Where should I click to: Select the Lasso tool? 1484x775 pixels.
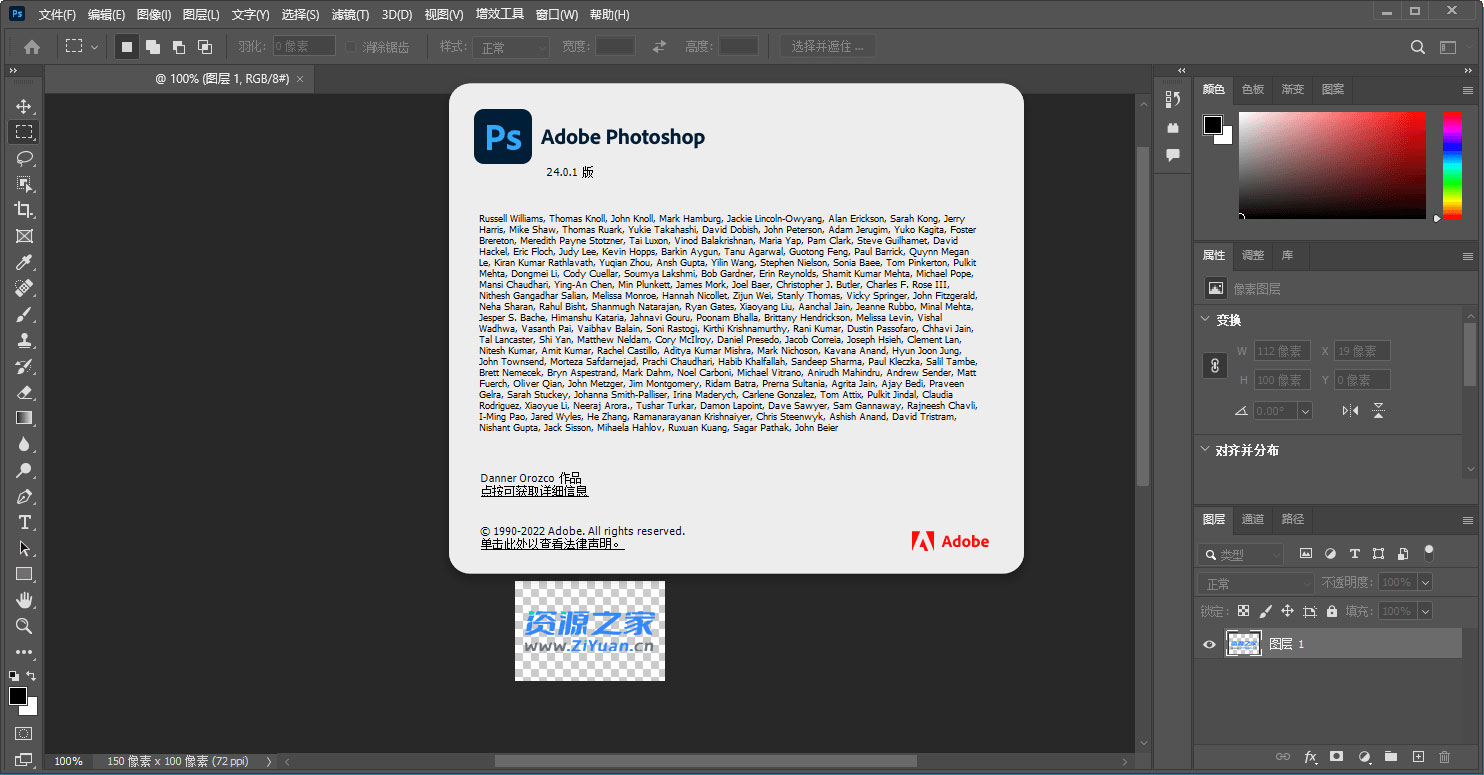pos(24,158)
